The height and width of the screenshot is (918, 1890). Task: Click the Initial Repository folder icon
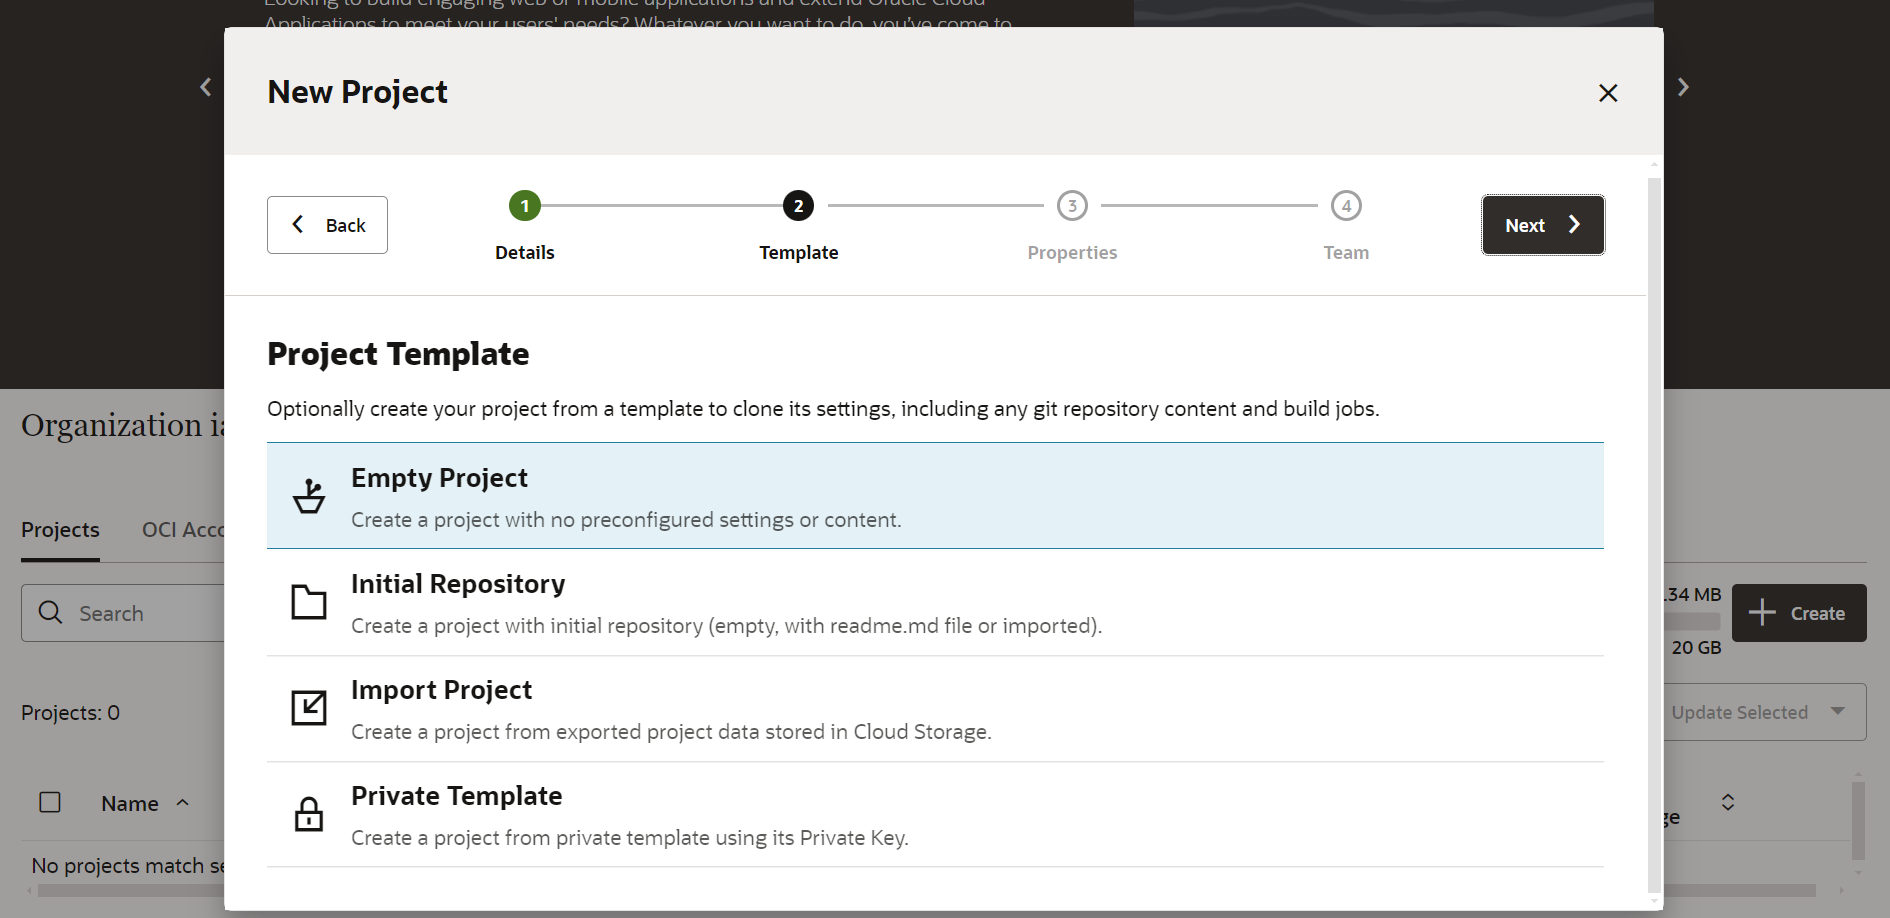[x=309, y=602]
